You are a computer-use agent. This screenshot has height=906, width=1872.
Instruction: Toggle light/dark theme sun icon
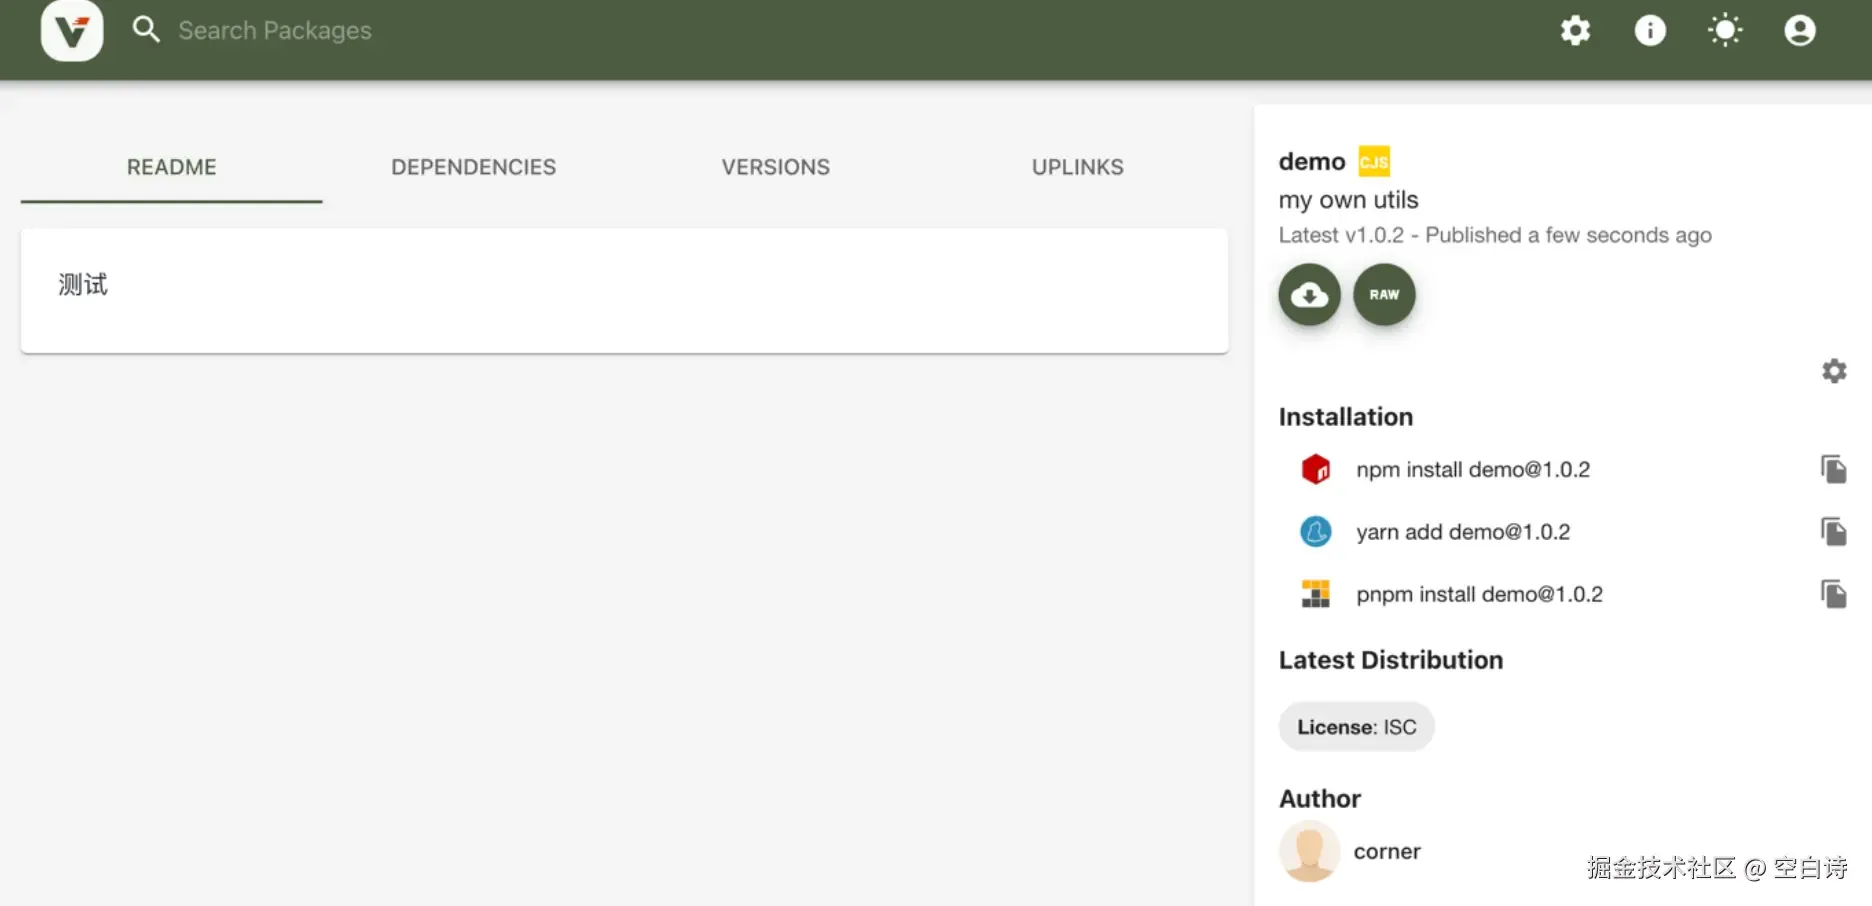tap(1725, 30)
